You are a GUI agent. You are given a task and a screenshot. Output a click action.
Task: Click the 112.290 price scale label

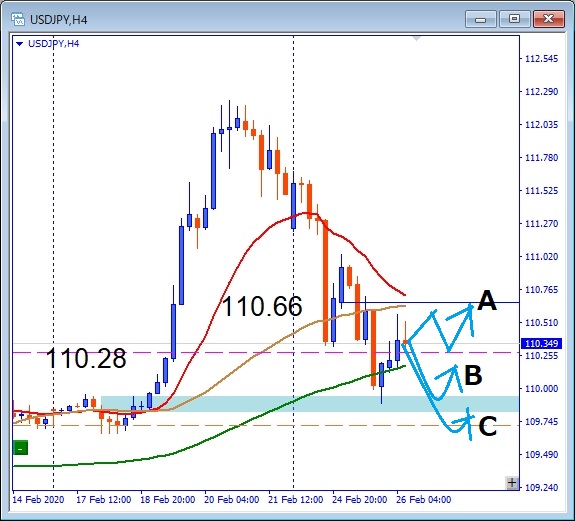click(x=542, y=92)
